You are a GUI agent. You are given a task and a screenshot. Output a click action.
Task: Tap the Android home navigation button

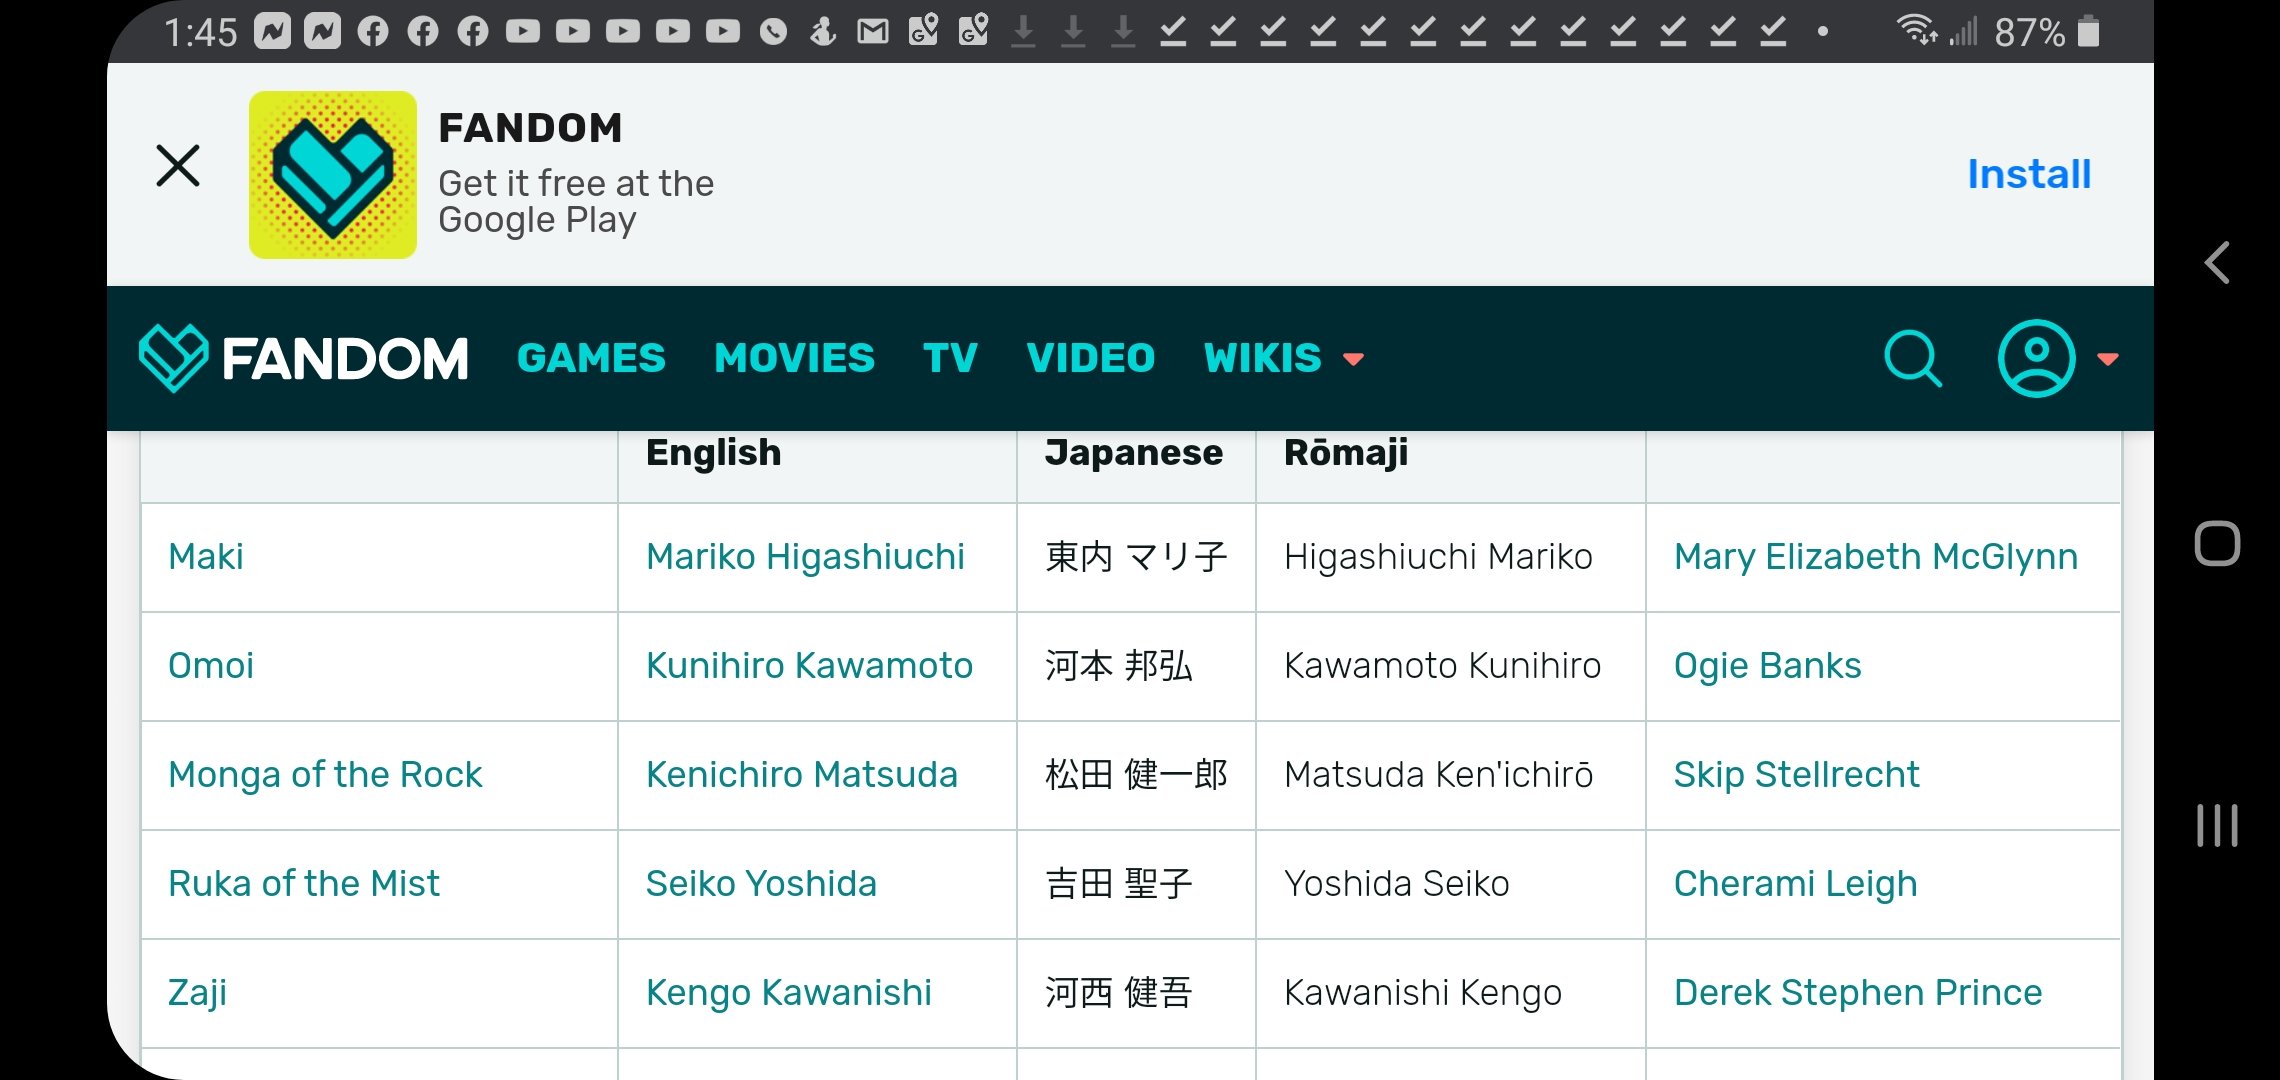[2217, 544]
